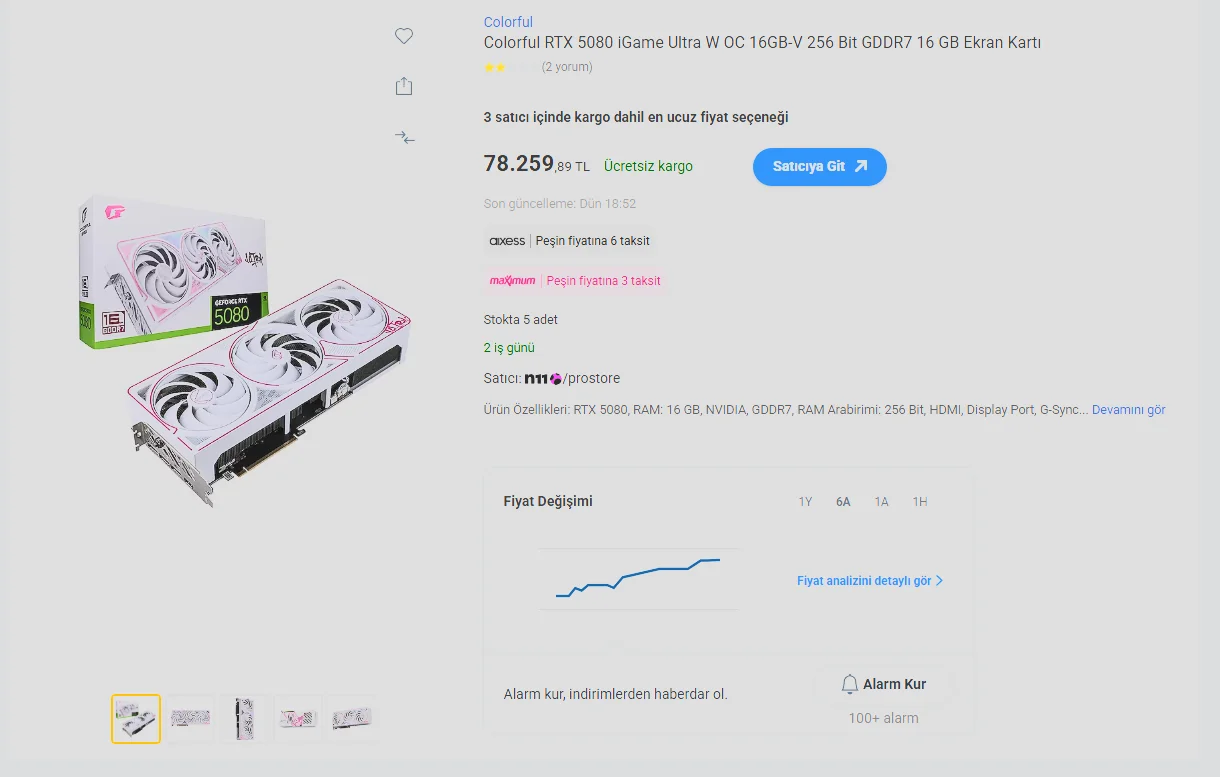Click the maximum card logo
Screen dimensions: 1220x777
(513, 281)
